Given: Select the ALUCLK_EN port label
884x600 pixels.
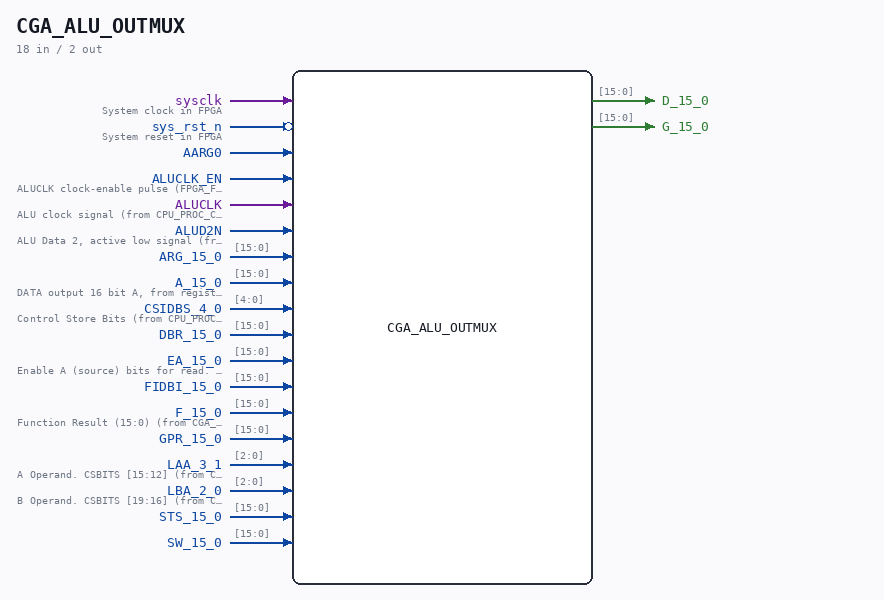Looking at the screenshot, I should coord(187,178).
